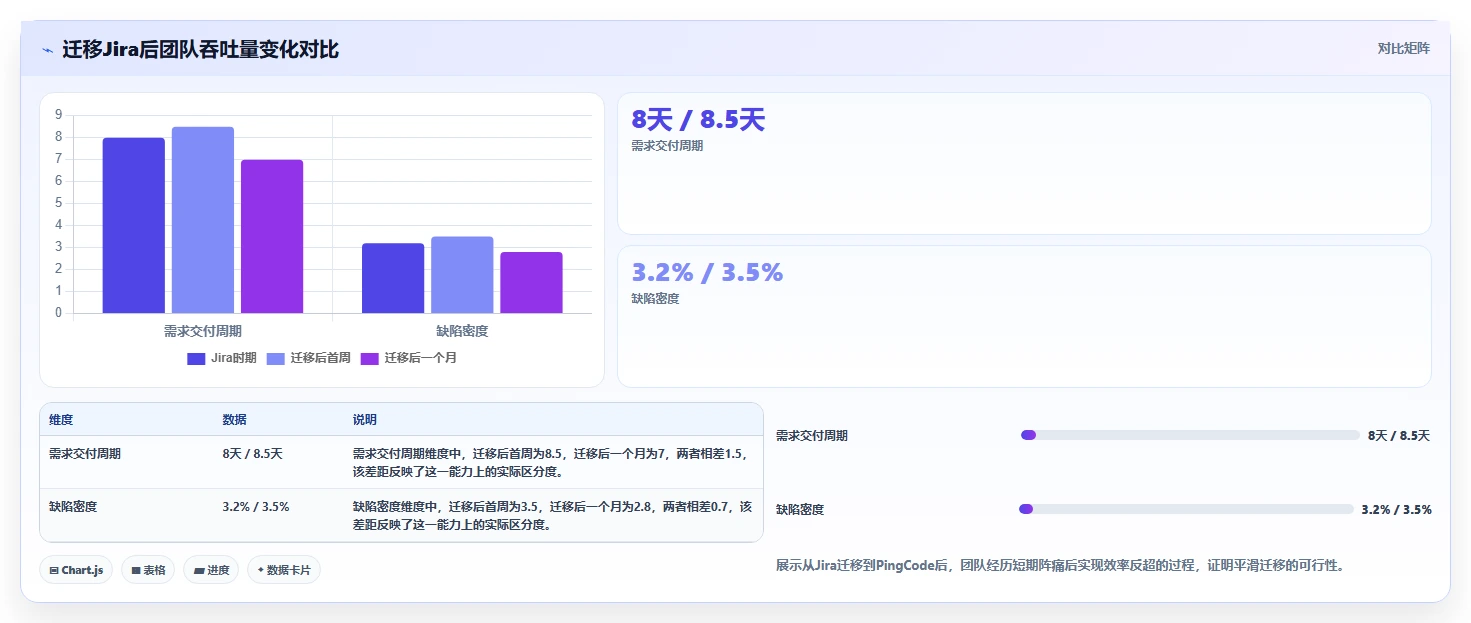
Task: Click the pulse icon beside the title
Action: click(x=47, y=49)
